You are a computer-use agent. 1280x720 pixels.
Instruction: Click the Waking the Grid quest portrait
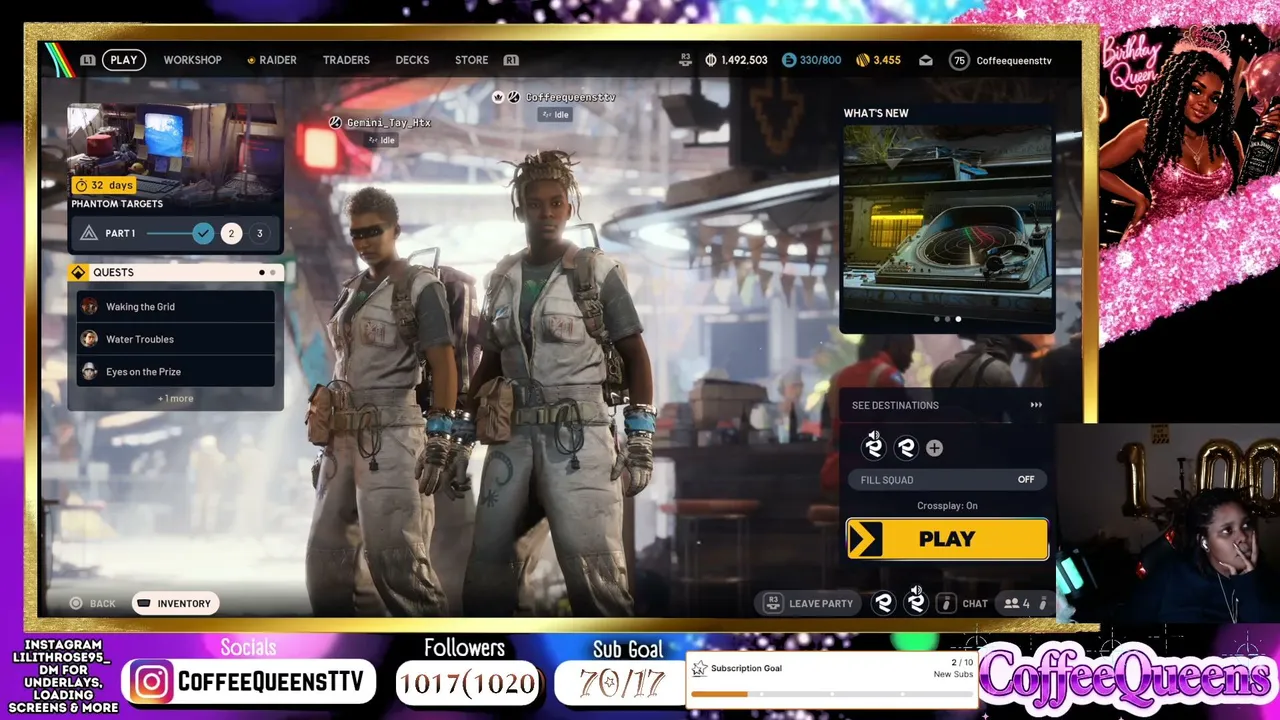(90, 307)
